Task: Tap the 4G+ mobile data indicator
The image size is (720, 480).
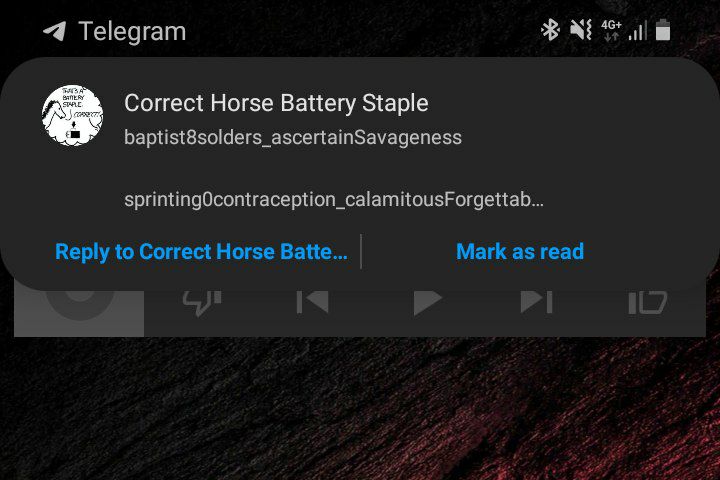Action: [x=611, y=30]
